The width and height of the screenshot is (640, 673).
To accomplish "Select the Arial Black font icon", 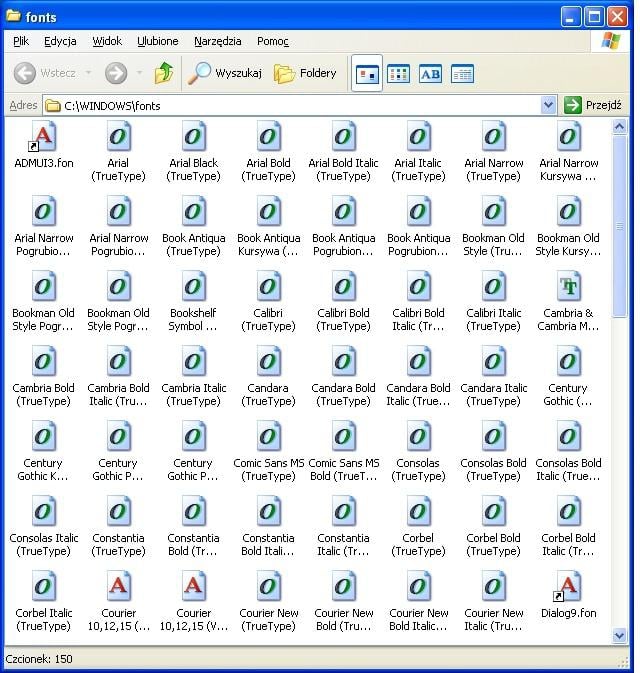I will pos(193,138).
